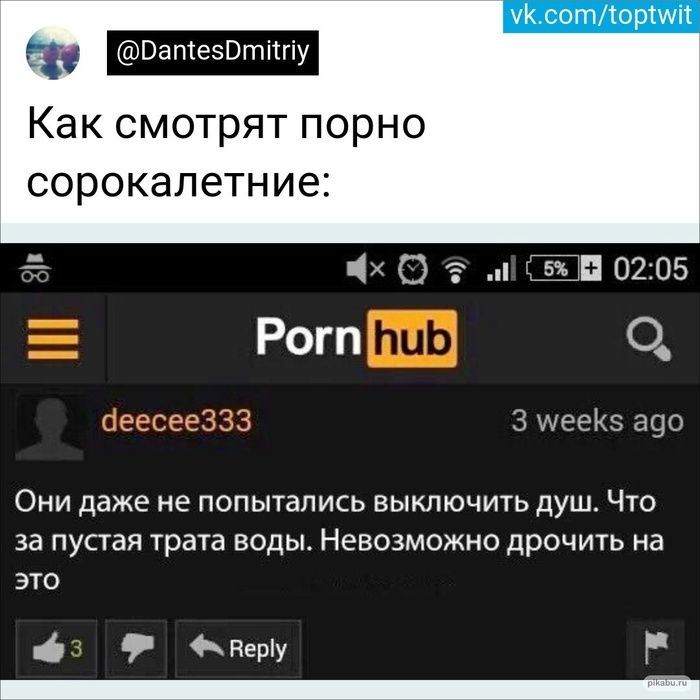Tap the cellular signal bars icon
This screenshot has width=700, height=700.
pyautogui.click(x=501, y=269)
